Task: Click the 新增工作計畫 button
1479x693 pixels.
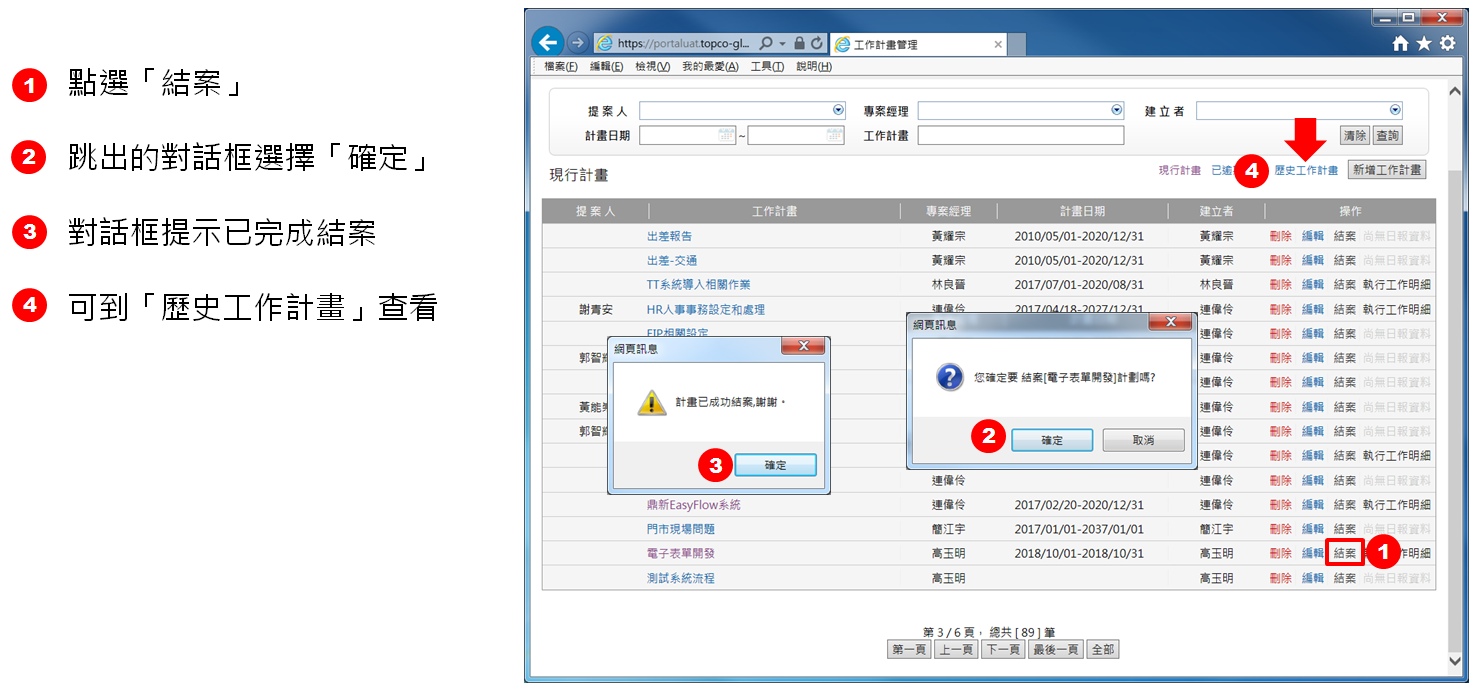Action: (x=1386, y=170)
